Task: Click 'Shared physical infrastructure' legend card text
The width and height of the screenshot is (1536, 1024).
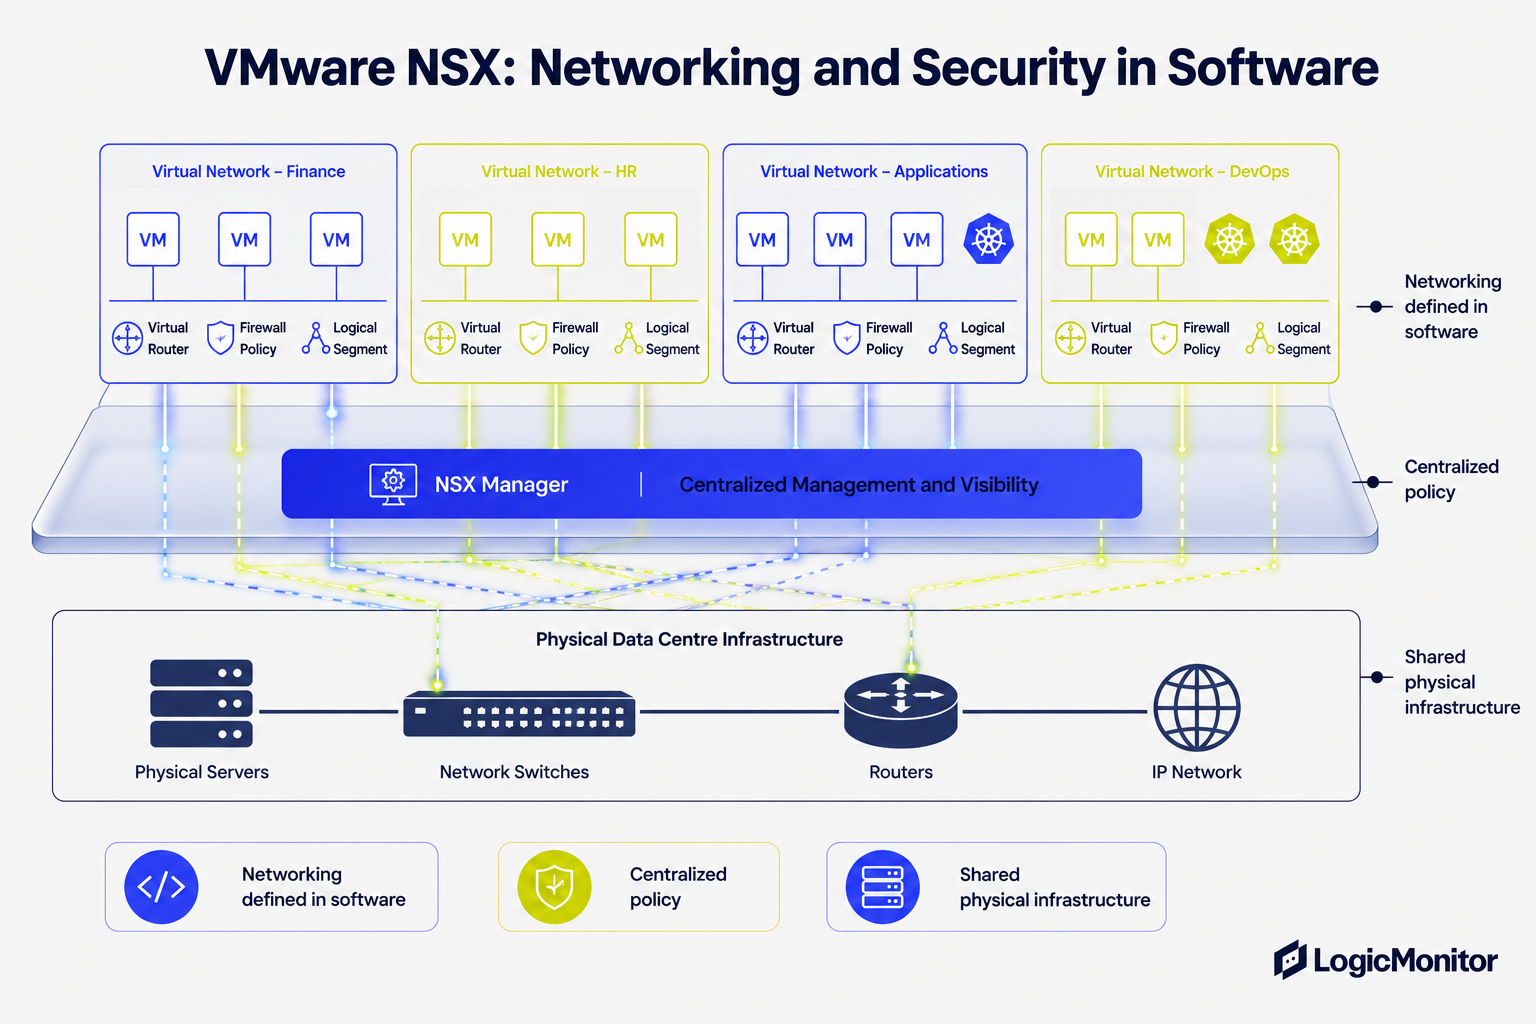Action: pyautogui.click(x=1055, y=887)
